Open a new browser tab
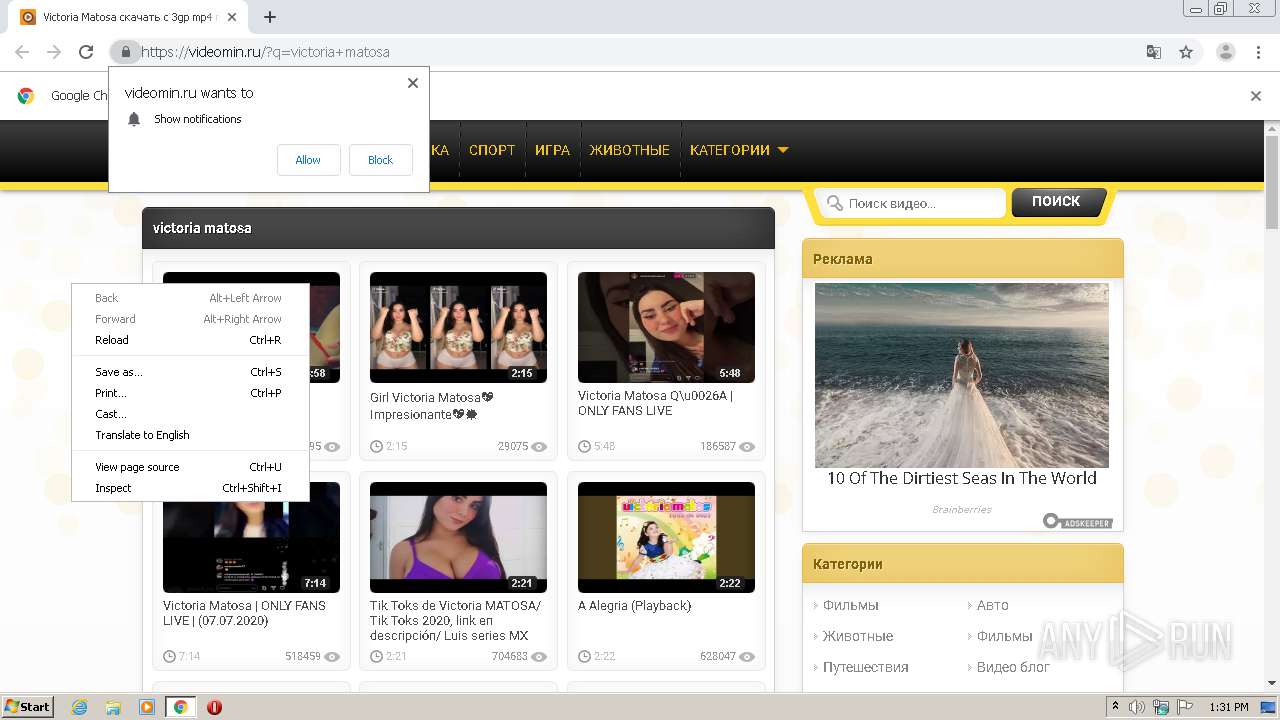Image resolution: width=1280 pixels, height=720 pixels. 270,17
